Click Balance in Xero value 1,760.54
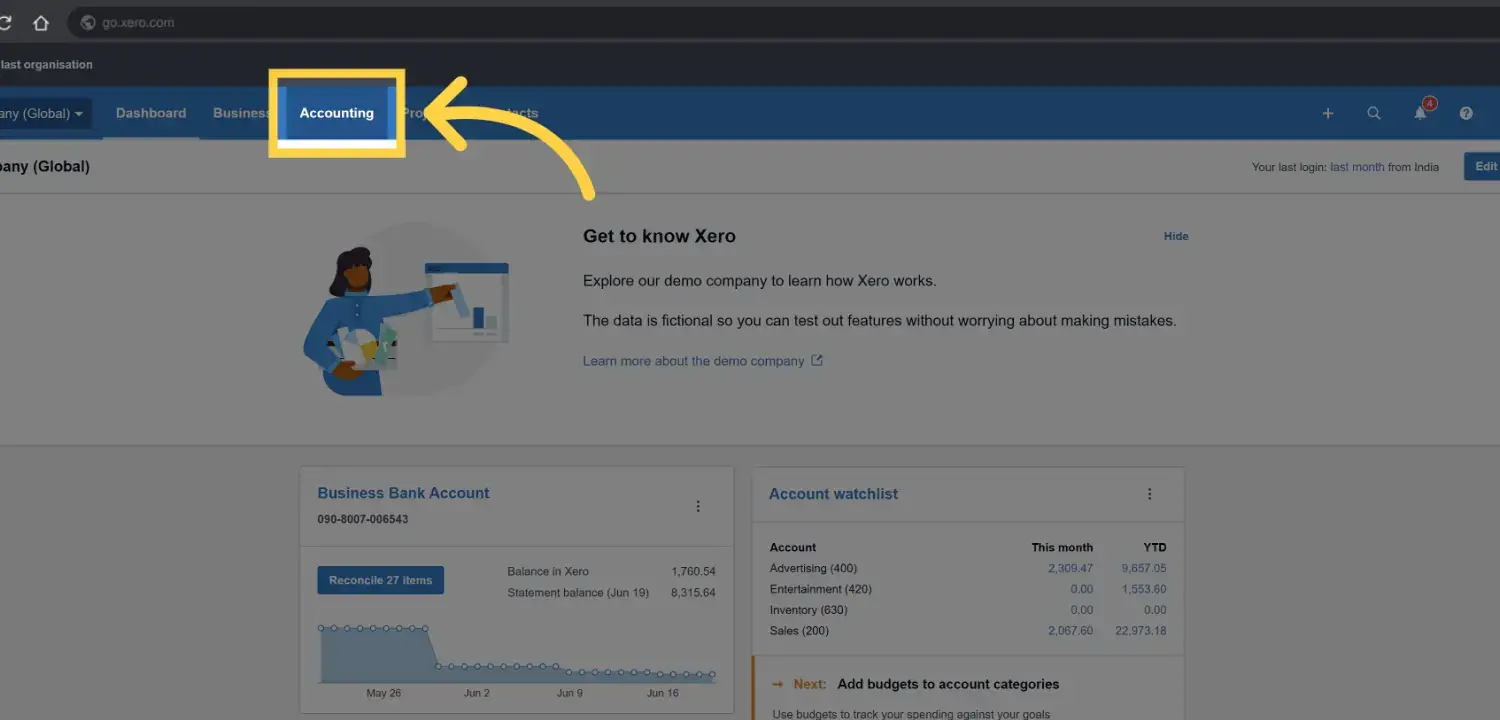Image resolution: width=1500 pixels, height=720 pixels. pos(693,572)
